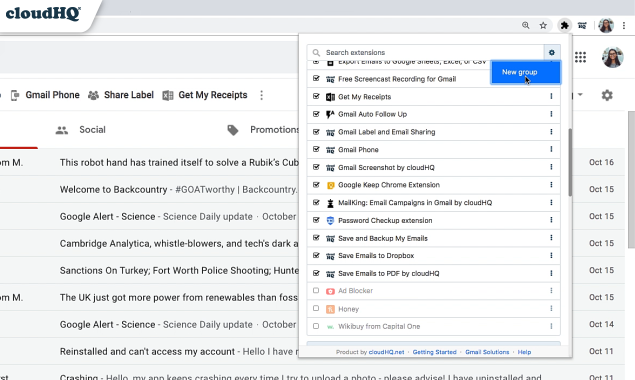Open the Cambridge Analytica email
635x380 pixels.
click(179, 243)
